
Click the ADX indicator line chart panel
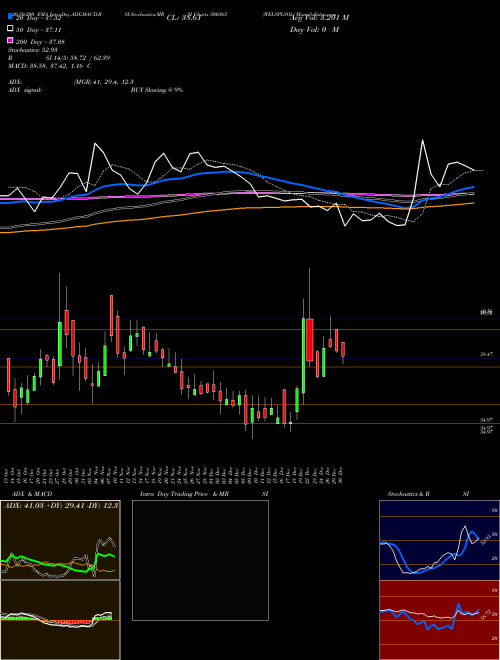point(60,540)
